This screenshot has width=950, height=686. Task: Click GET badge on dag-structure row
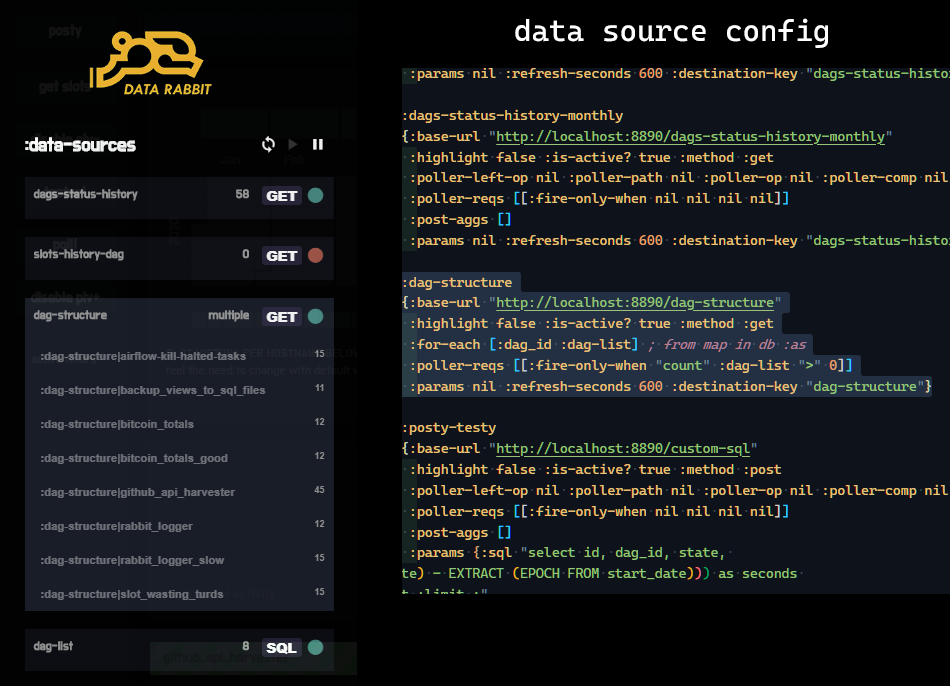tap(282, 317)
